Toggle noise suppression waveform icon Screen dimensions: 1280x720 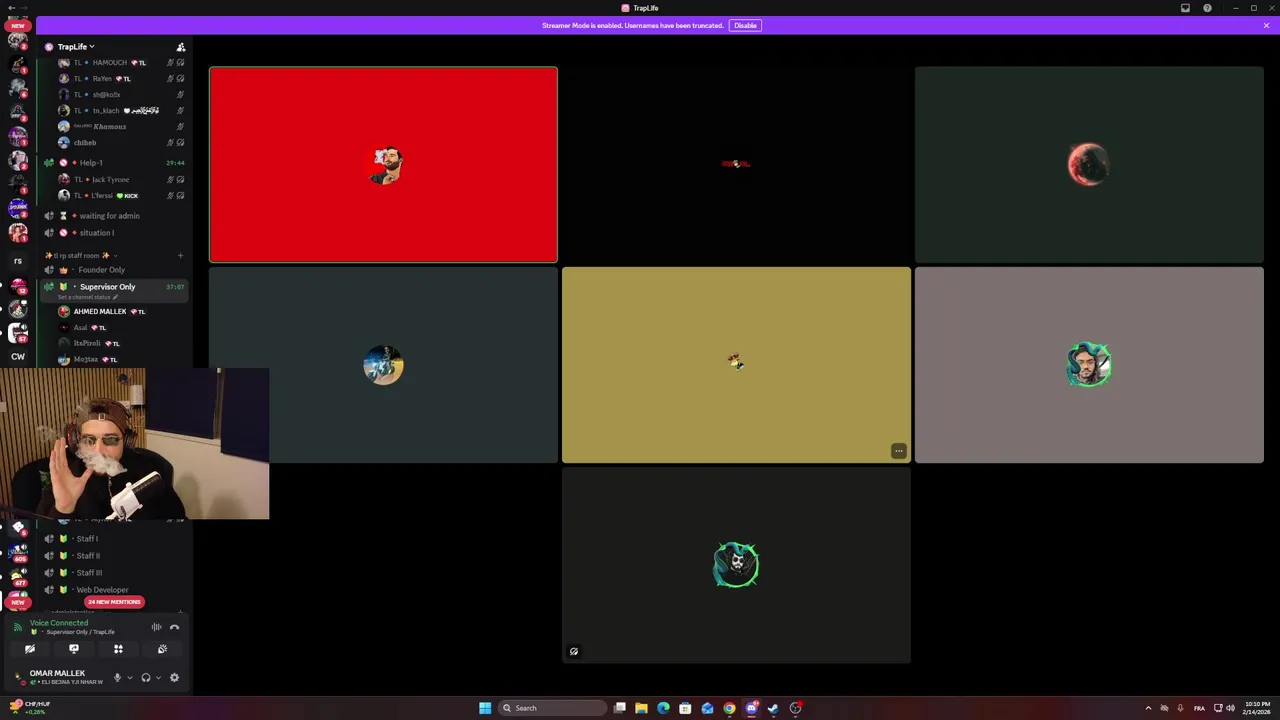coord(156,628)
